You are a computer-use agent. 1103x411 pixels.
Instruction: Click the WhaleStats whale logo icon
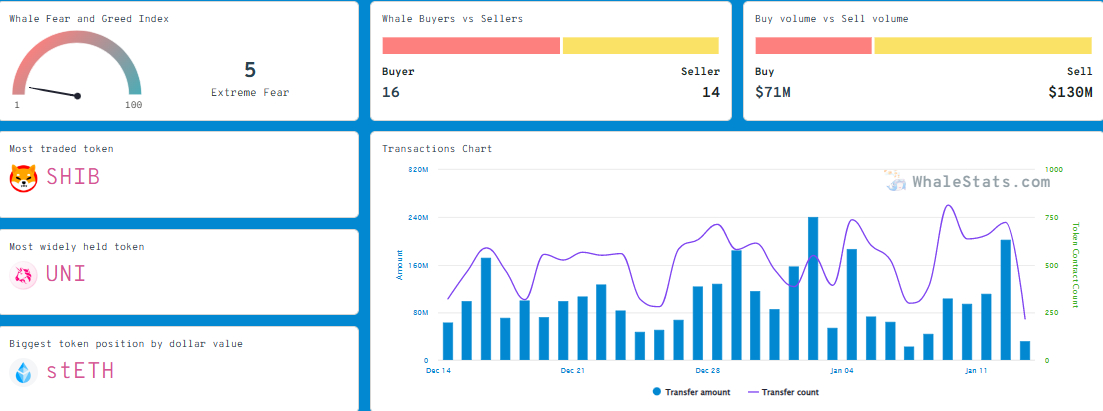[894, 181]
